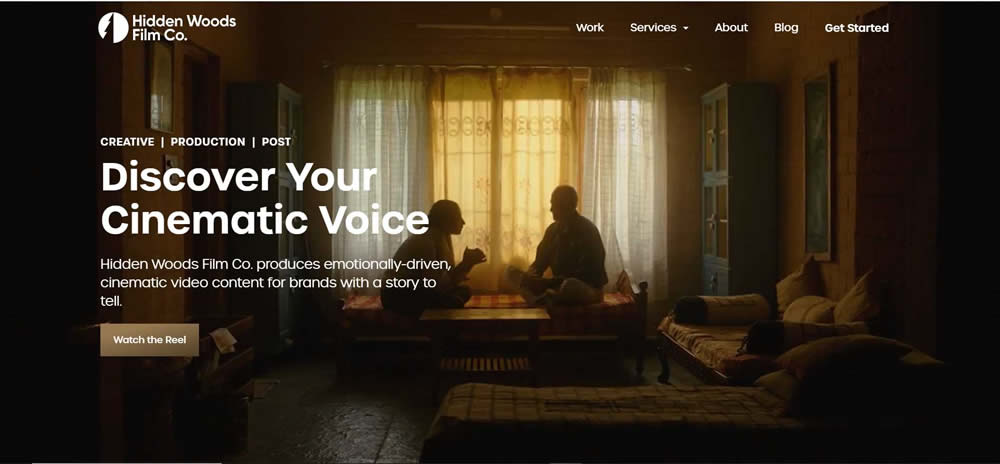Click Get Started in the navigation
Viewport: 1000px width, 464px height.
(857, 27)
